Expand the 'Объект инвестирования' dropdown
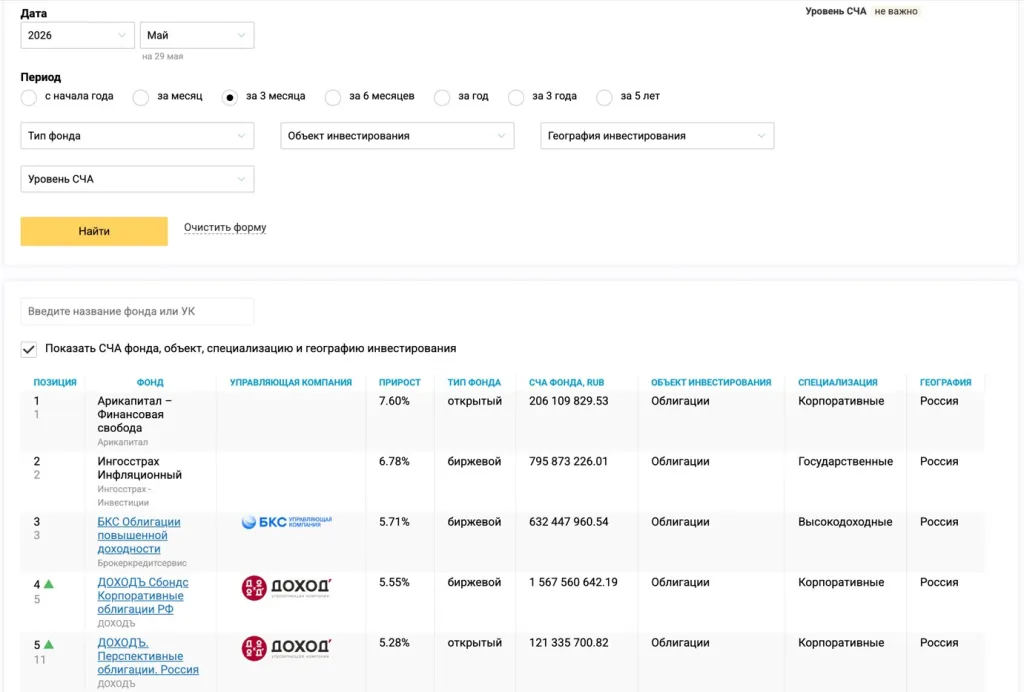This screenshot has width=1024, height=692. (x=397, y=136)
